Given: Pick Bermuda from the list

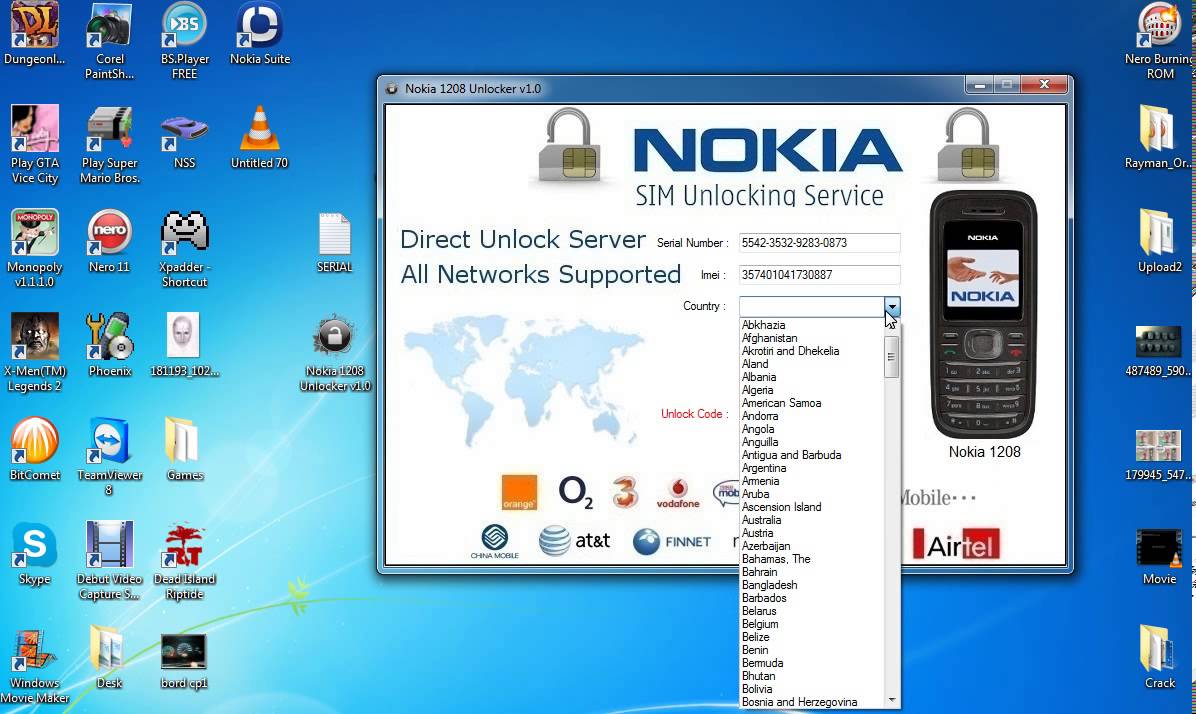Looking at the screenshot, I should tap(762, 663).
